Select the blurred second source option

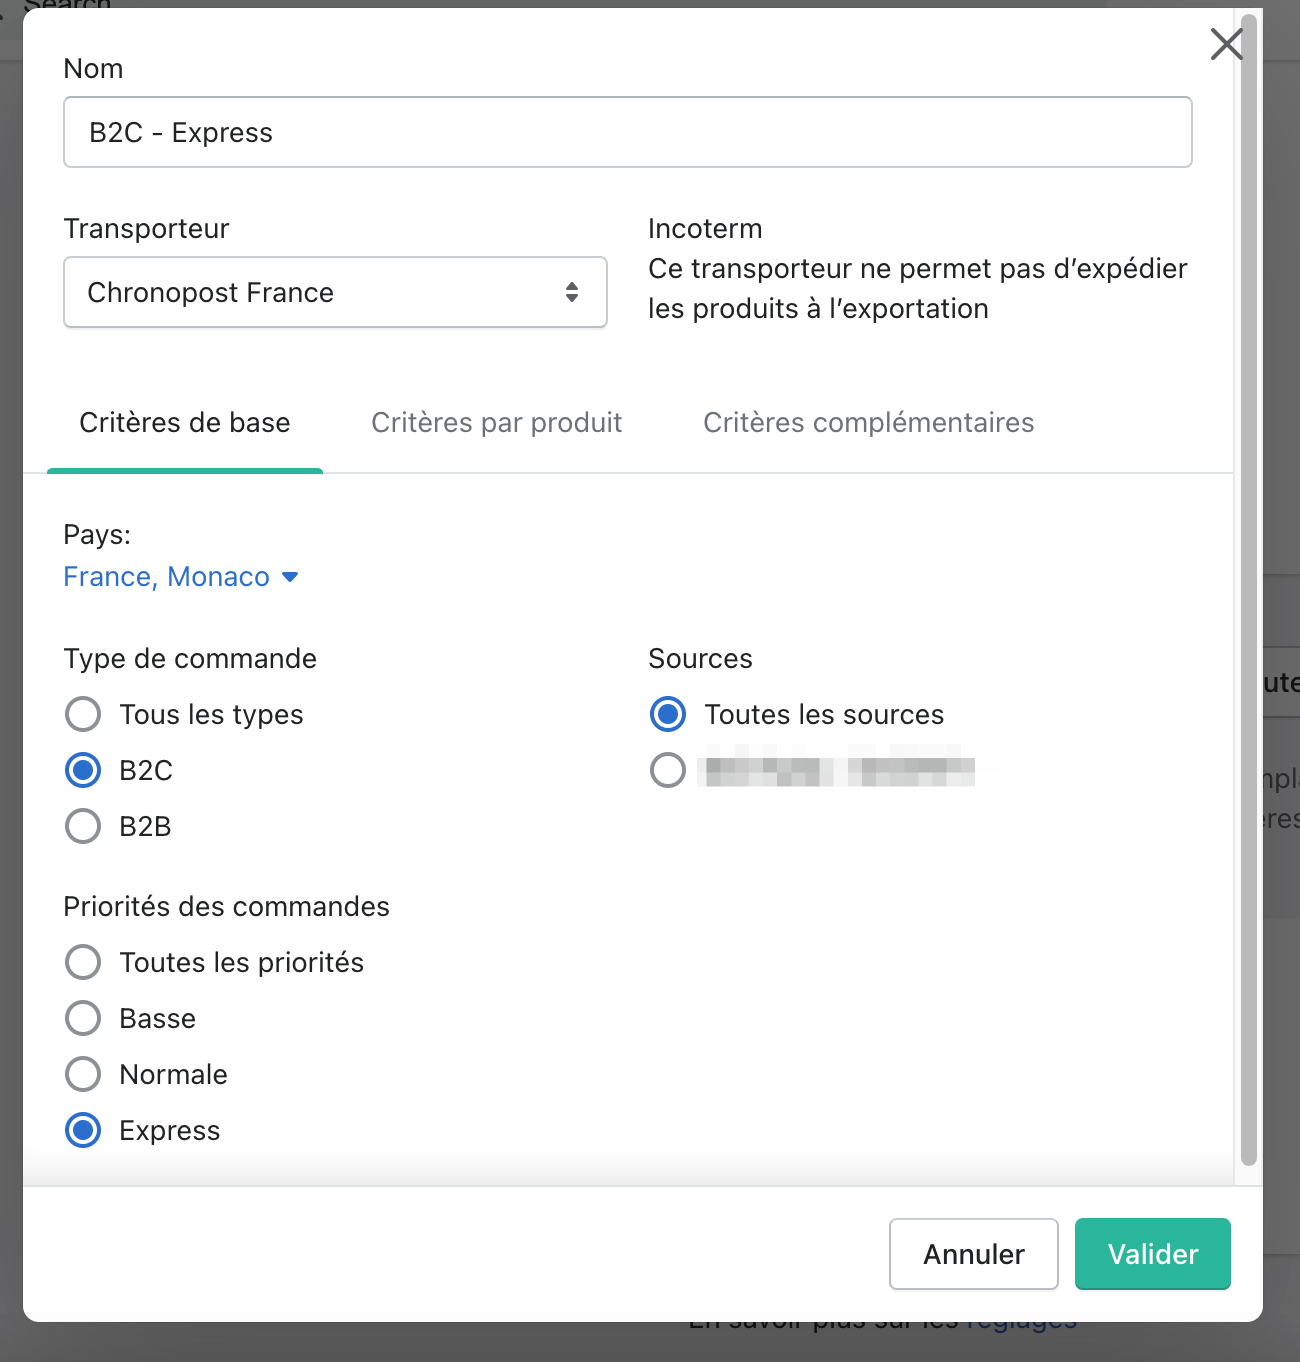coord(667,770)
